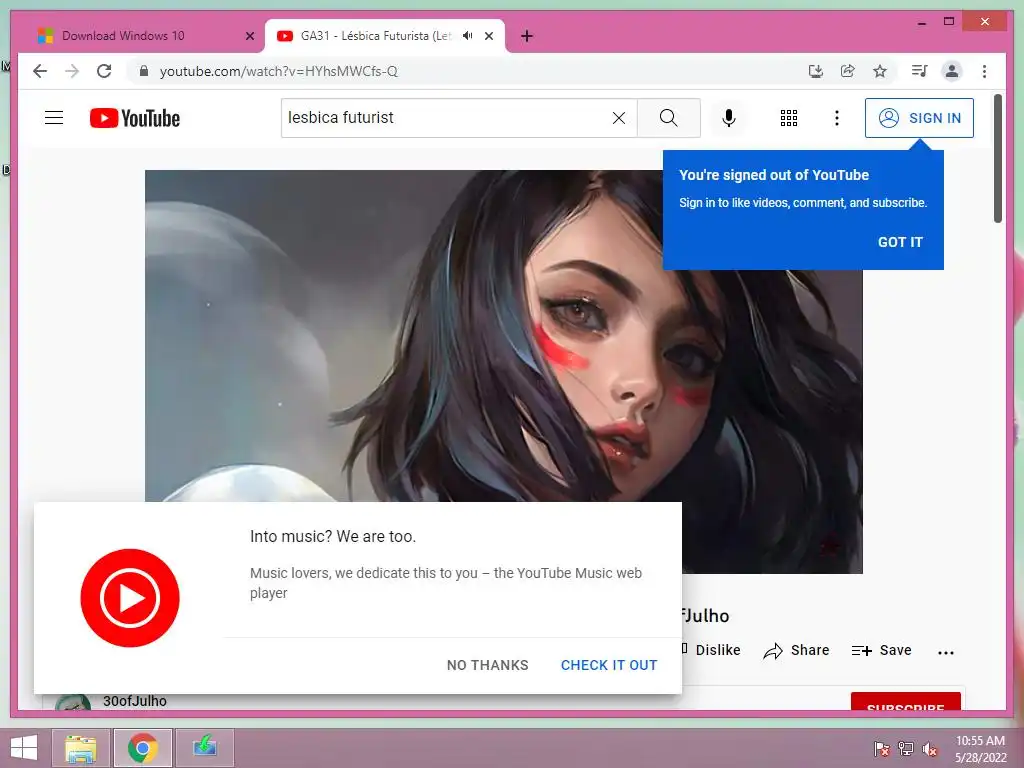Open a new browser tab

click(x=526, y=37)
